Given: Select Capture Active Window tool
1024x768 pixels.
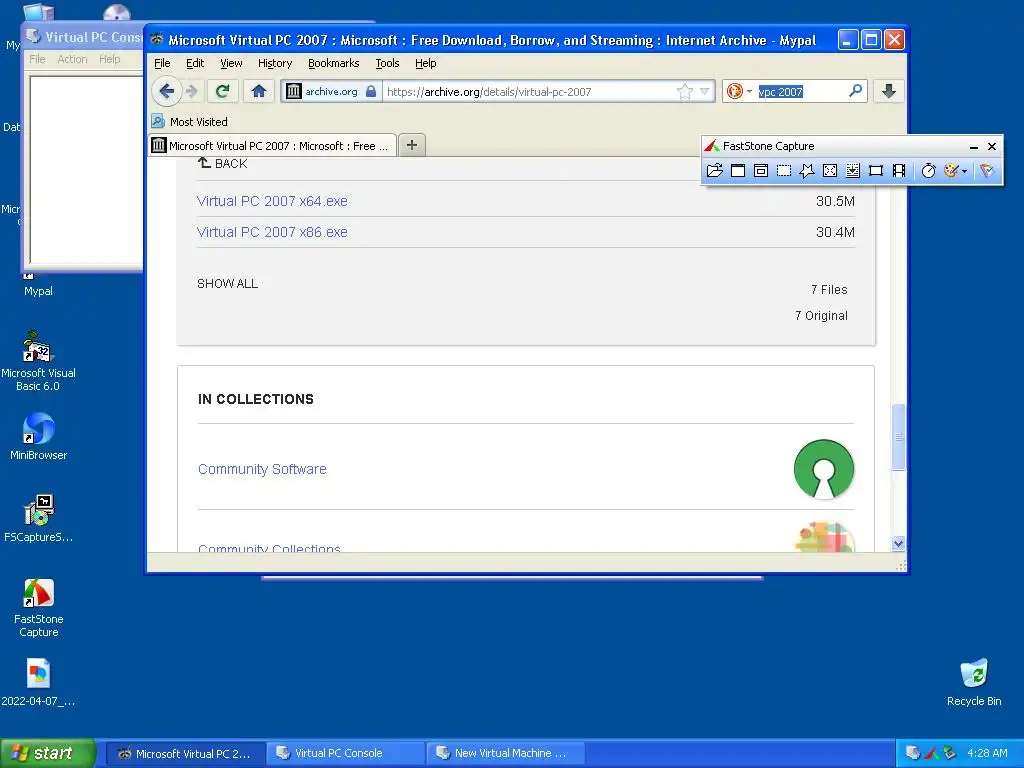Looking at the screenshot, I should click(x=738, y=170).
